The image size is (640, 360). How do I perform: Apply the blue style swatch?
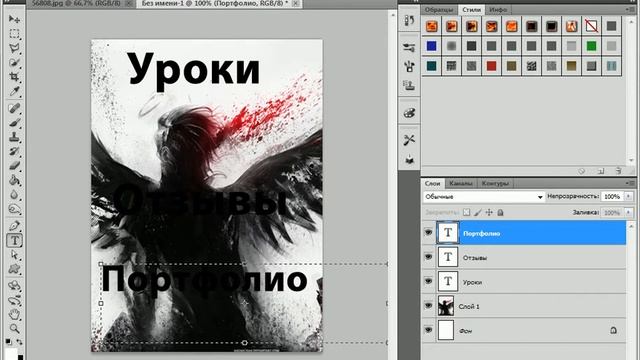tap(431, 46)
